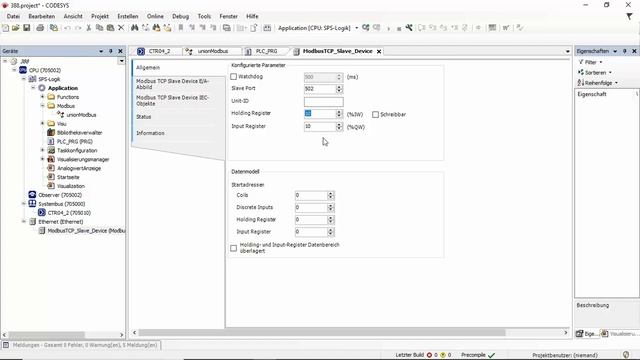
Task: Click the Meldungen panel icon at bottom left
Action: (6, 345)
